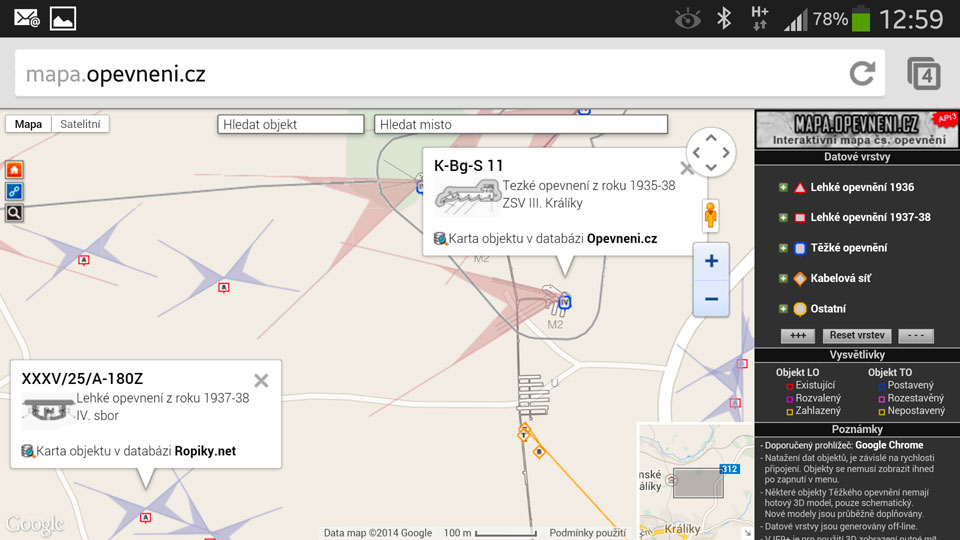The width and height of the screenshot is (960, 540).
Task: Reload page with browser refresh icon
Action: pos(862,73)
